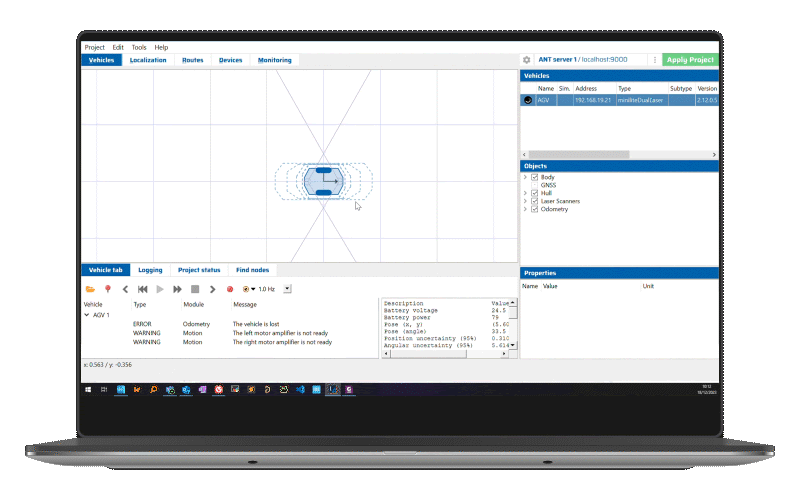Open a log file with the folder icon
The width and height of the screenshot is (800, 500).
pos(90,289)
